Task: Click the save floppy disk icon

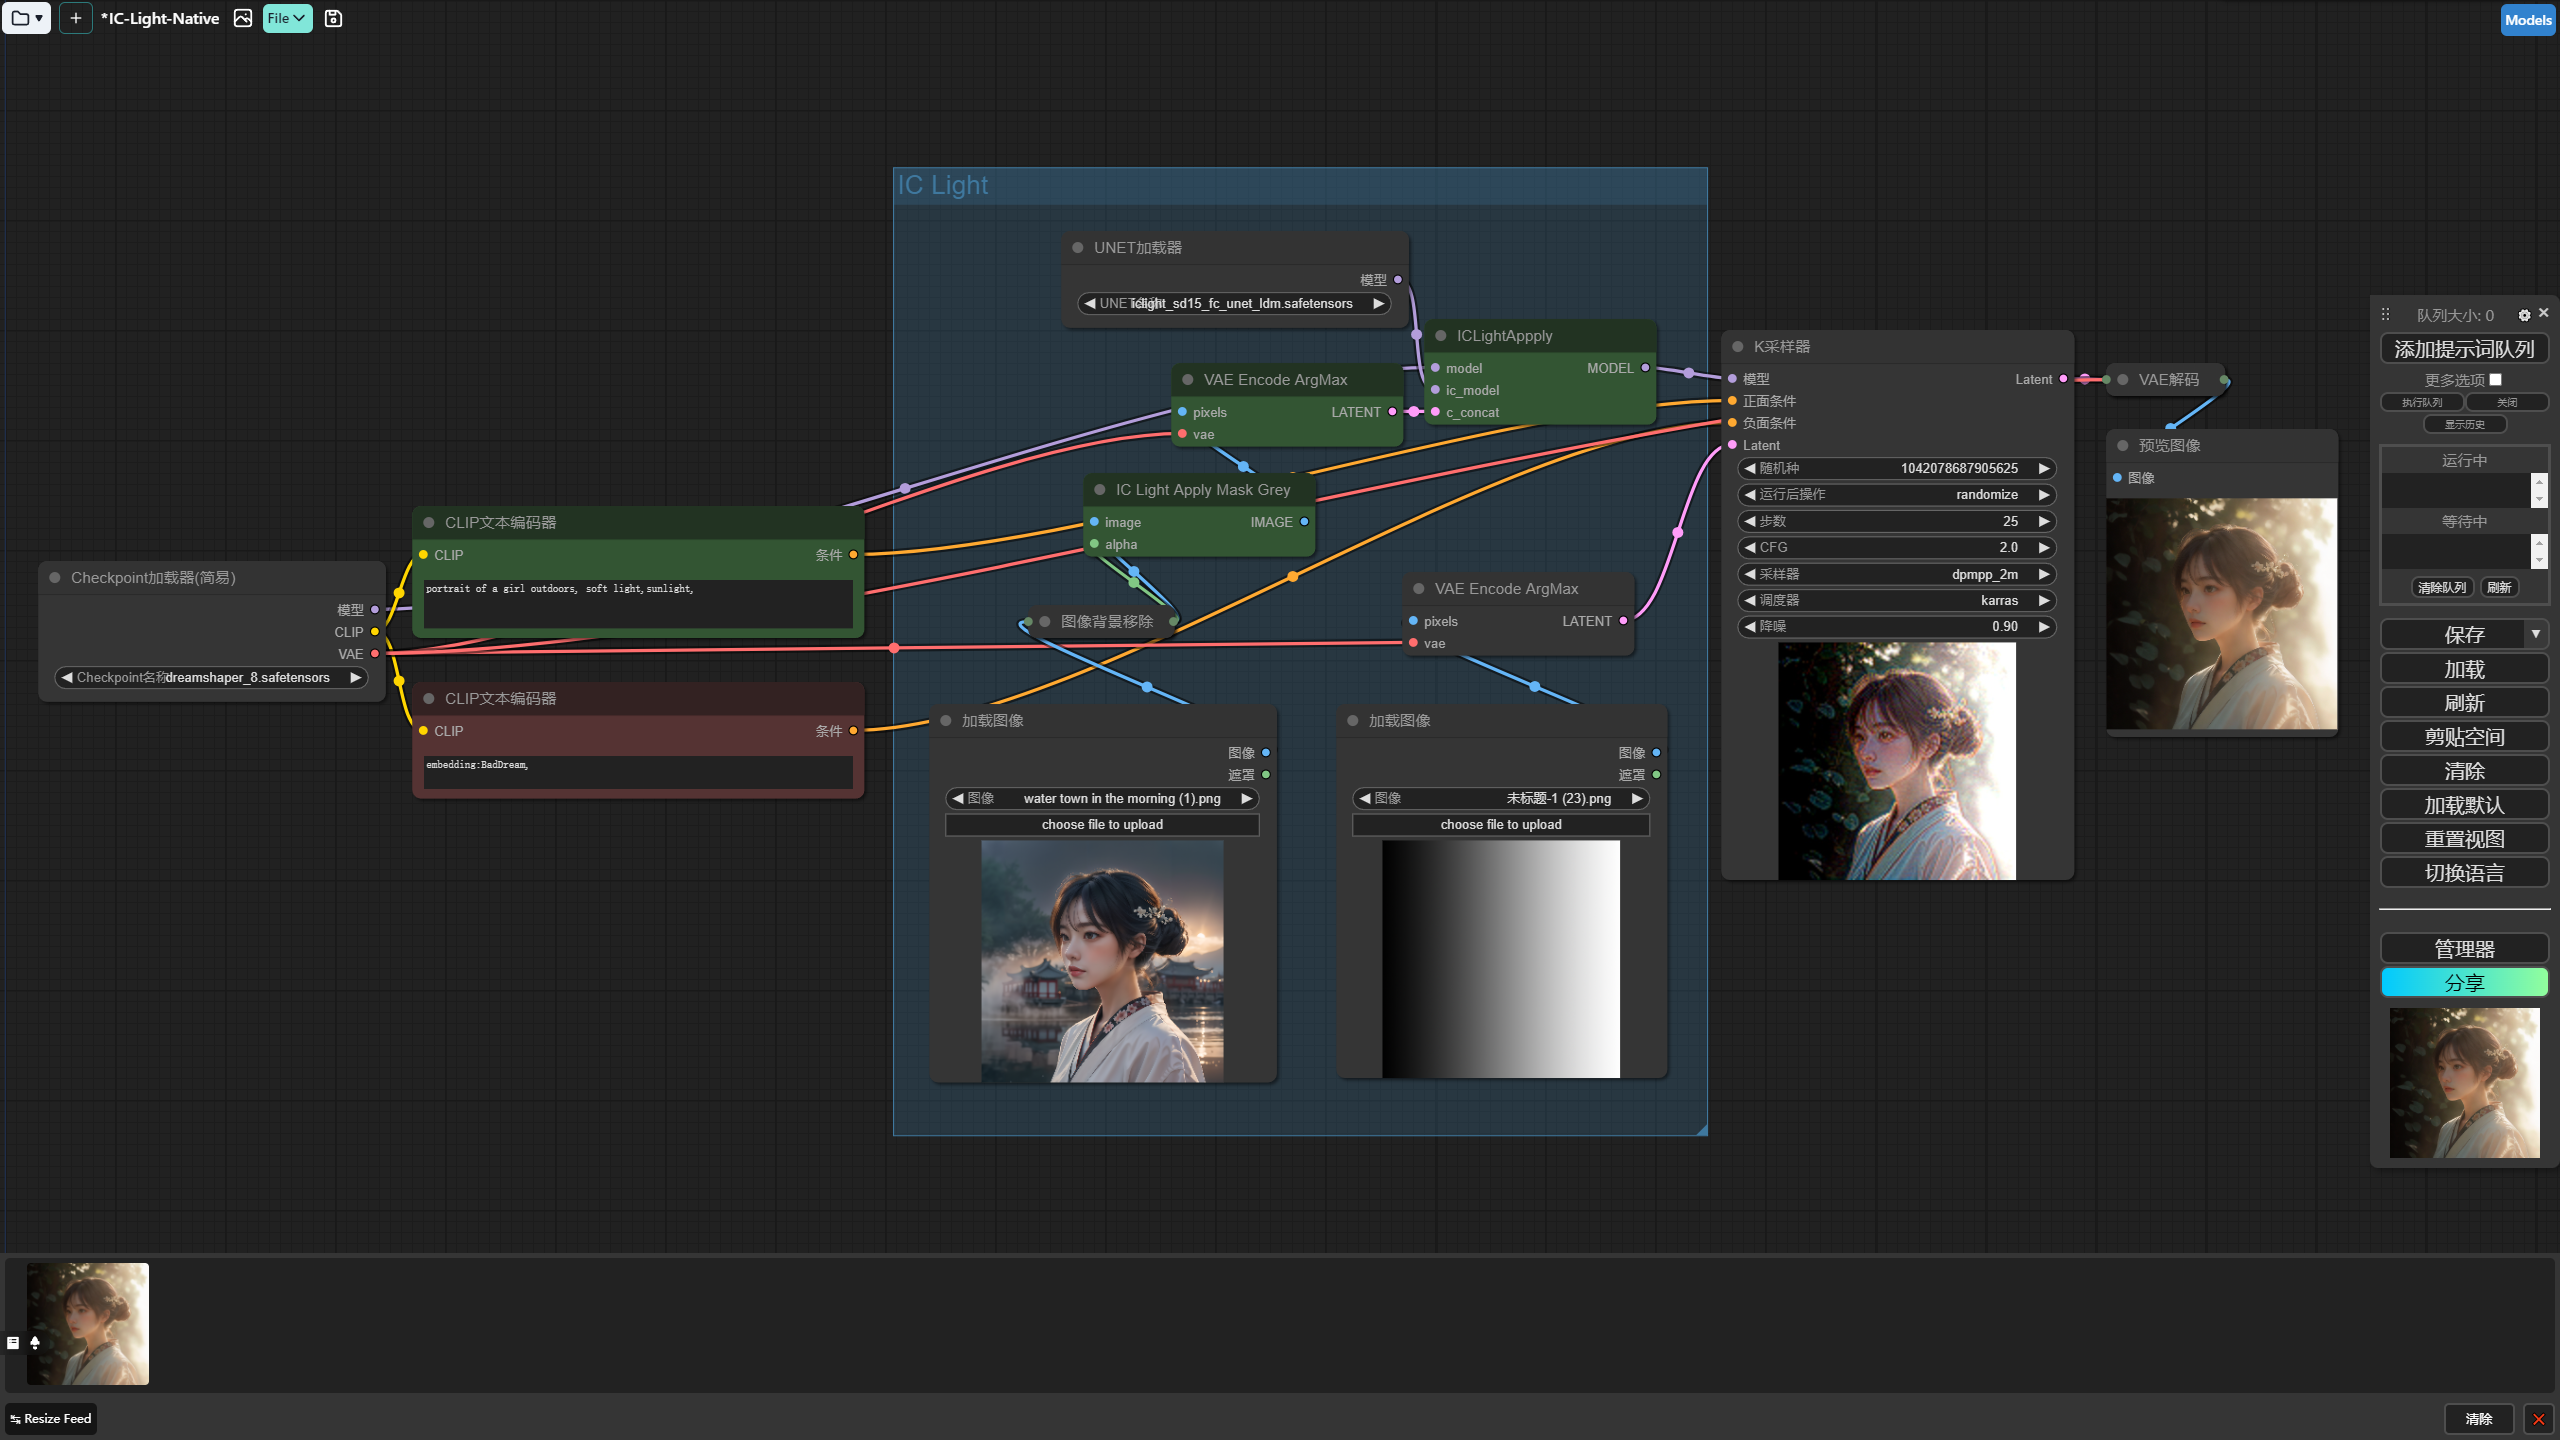Action: pyautogui.click(x=333, y=18)
